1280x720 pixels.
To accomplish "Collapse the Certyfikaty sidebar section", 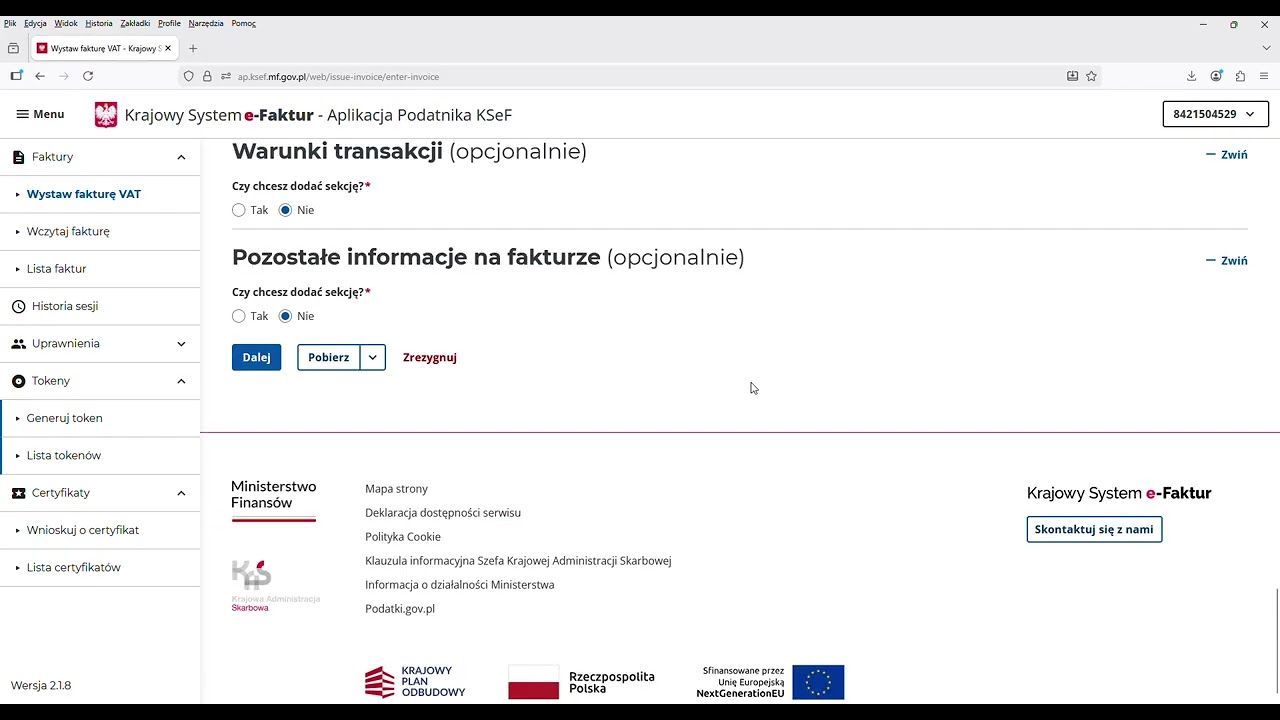I will (x=181, y=493).
